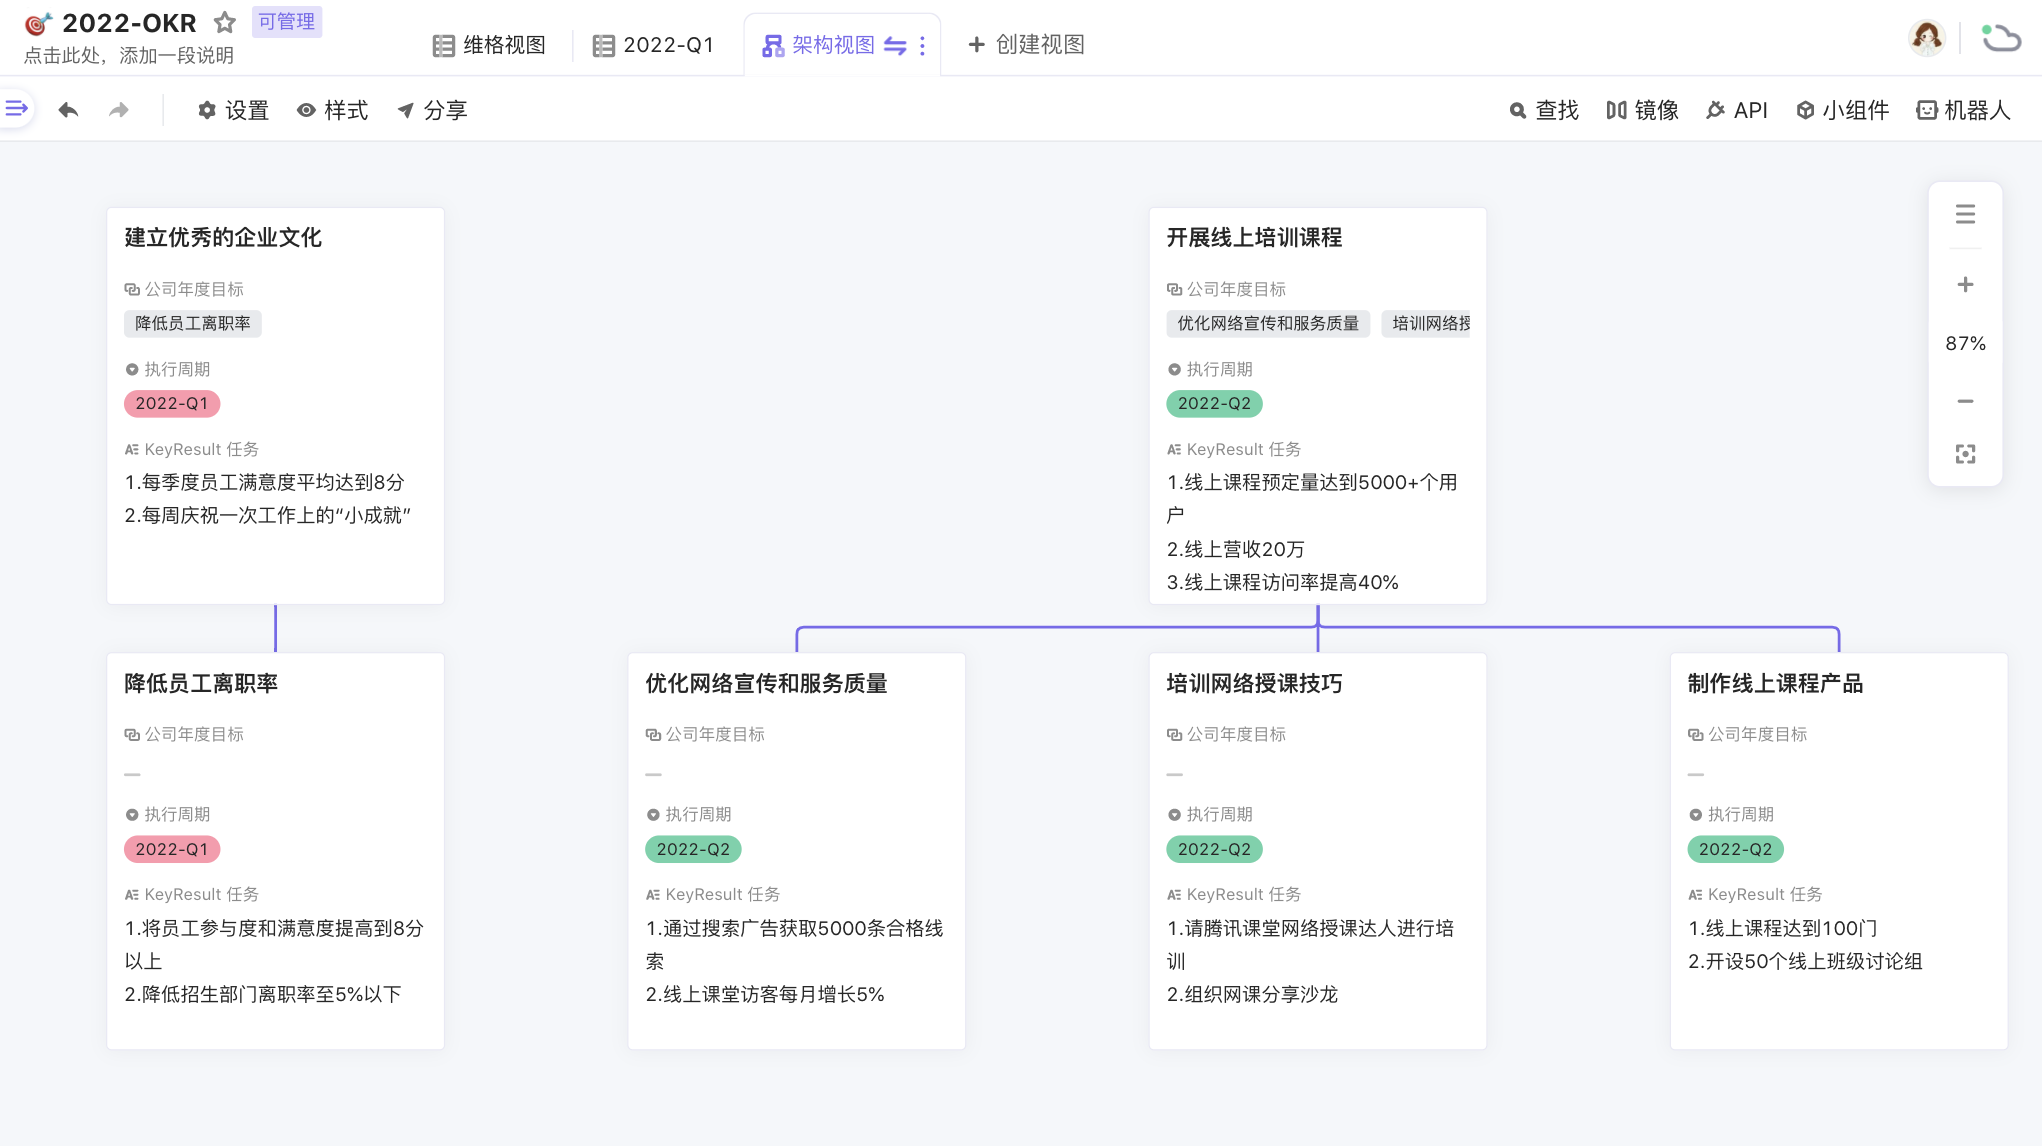Open 样式 style eye option
Viewport: 2042px width, 1146px height.
tap(333, 110)
